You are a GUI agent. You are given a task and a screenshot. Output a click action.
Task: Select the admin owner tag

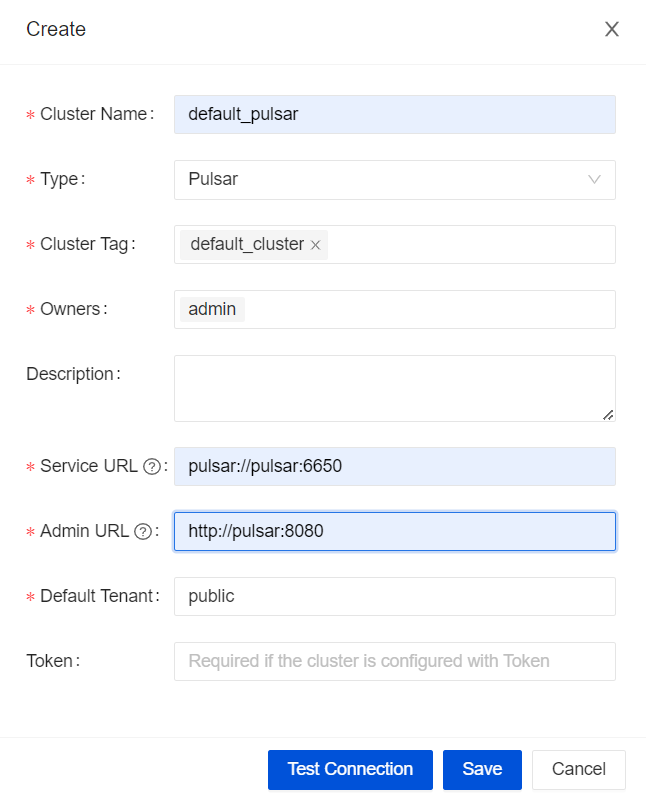[210, 309]
